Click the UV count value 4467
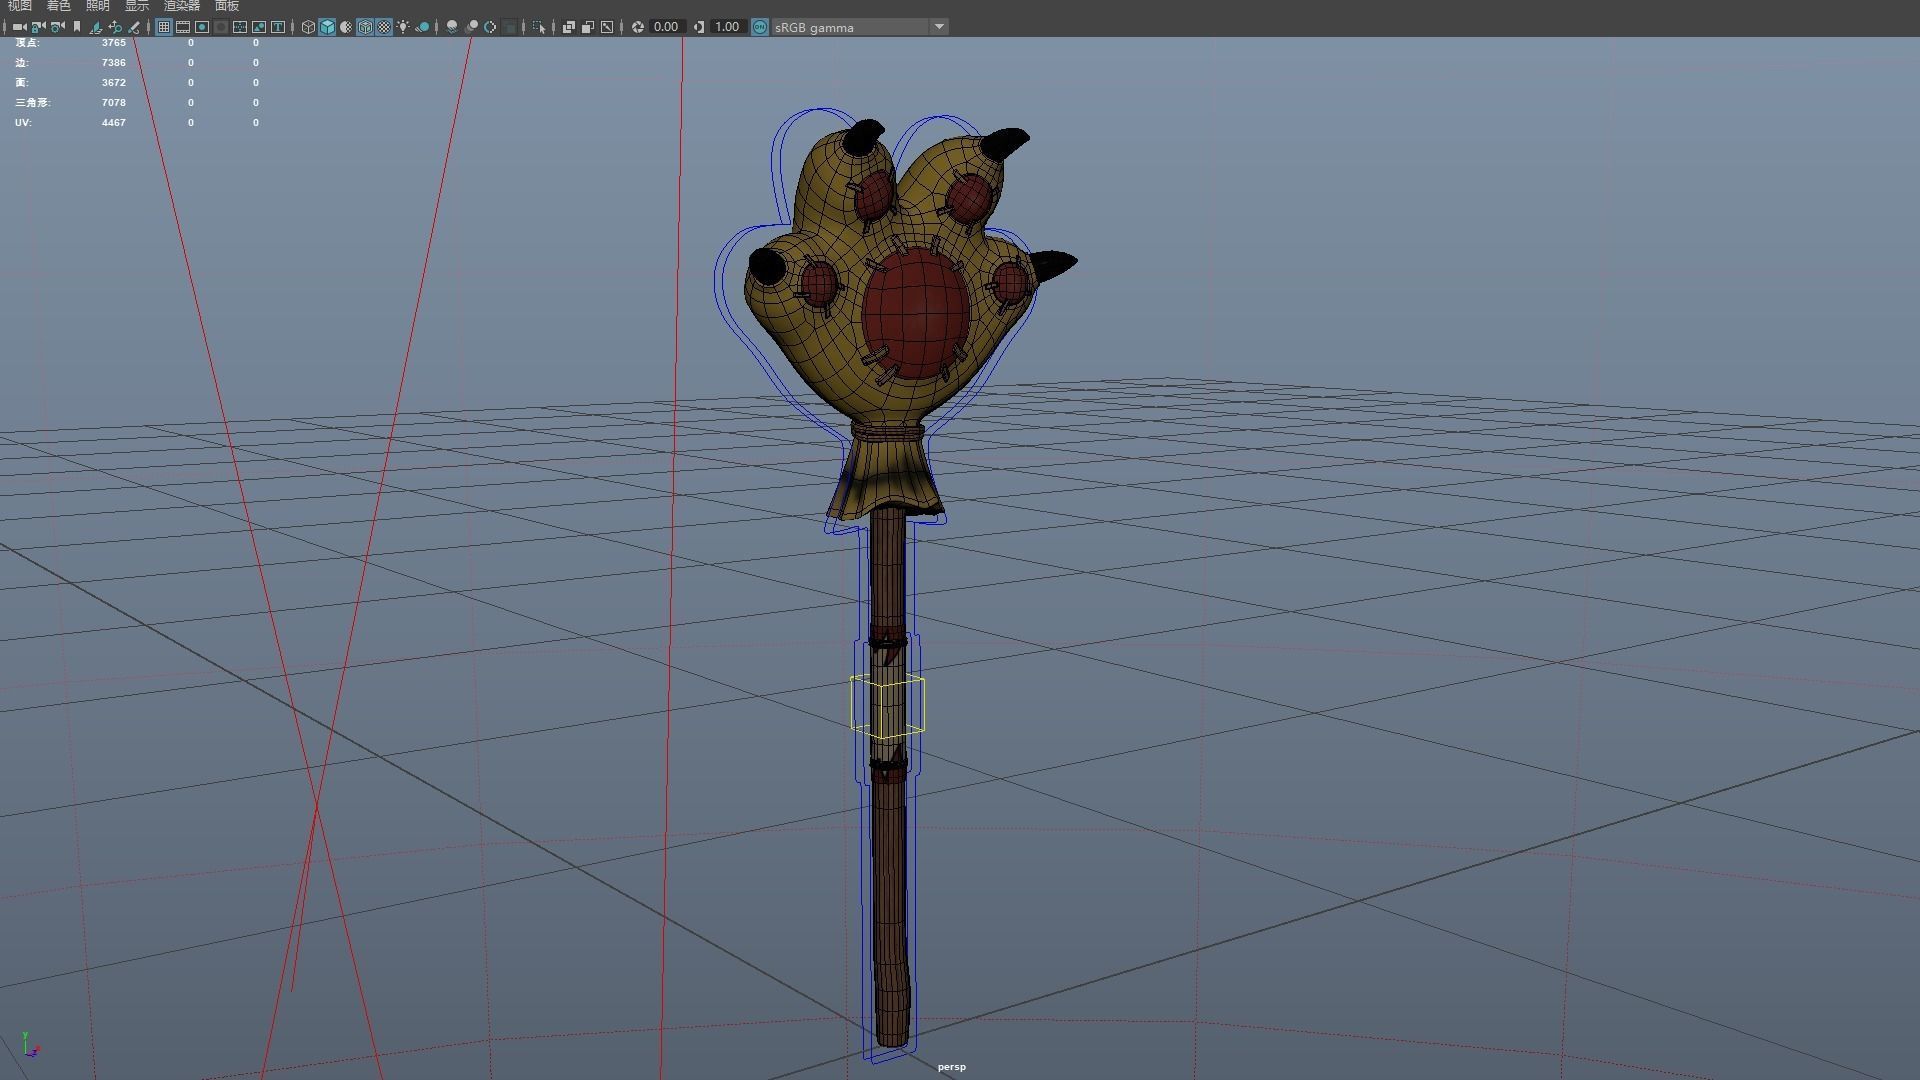This screenshot has height=1080, width=1920. (113, 123)
